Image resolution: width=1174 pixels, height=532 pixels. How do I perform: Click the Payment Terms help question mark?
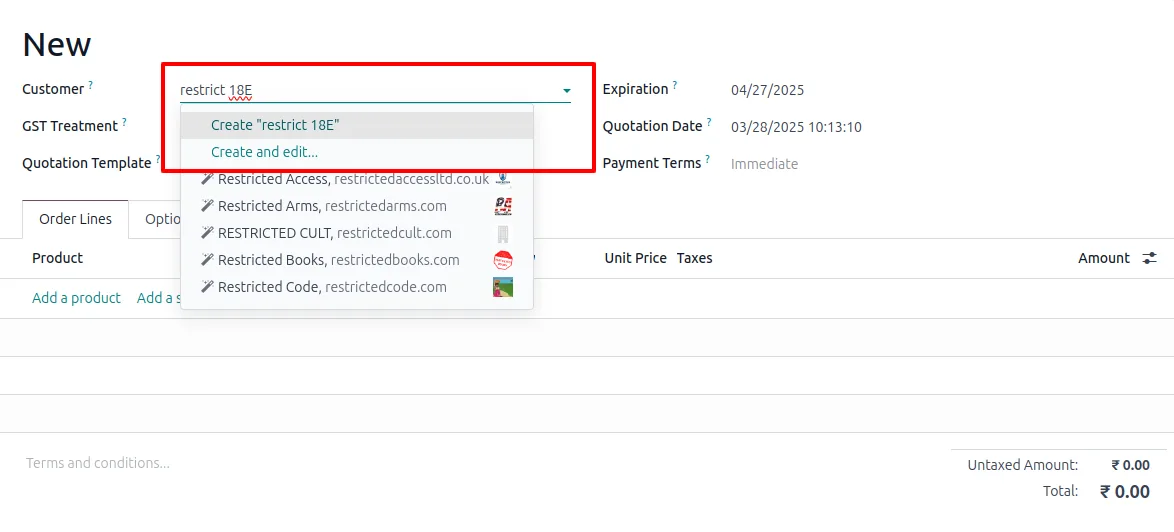pos(708,159)
